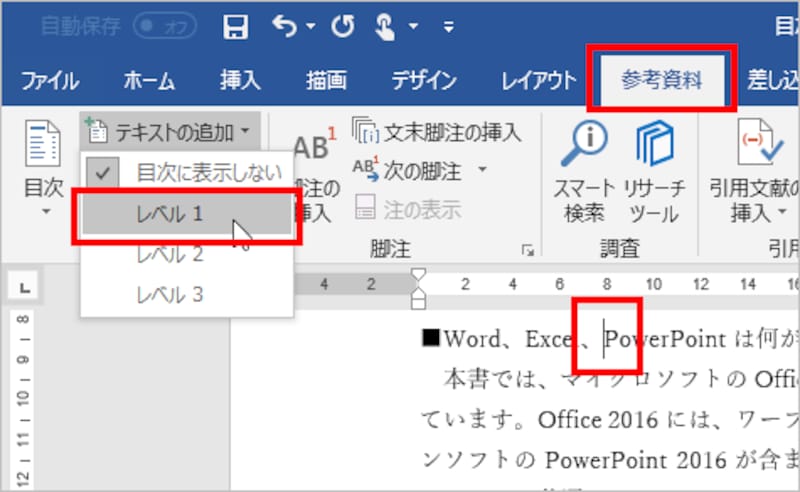The width and height of the screenshot is (800, 492).
Task: Click the テキストの追加 dropdown button
Action: click(x=170, y=132)
